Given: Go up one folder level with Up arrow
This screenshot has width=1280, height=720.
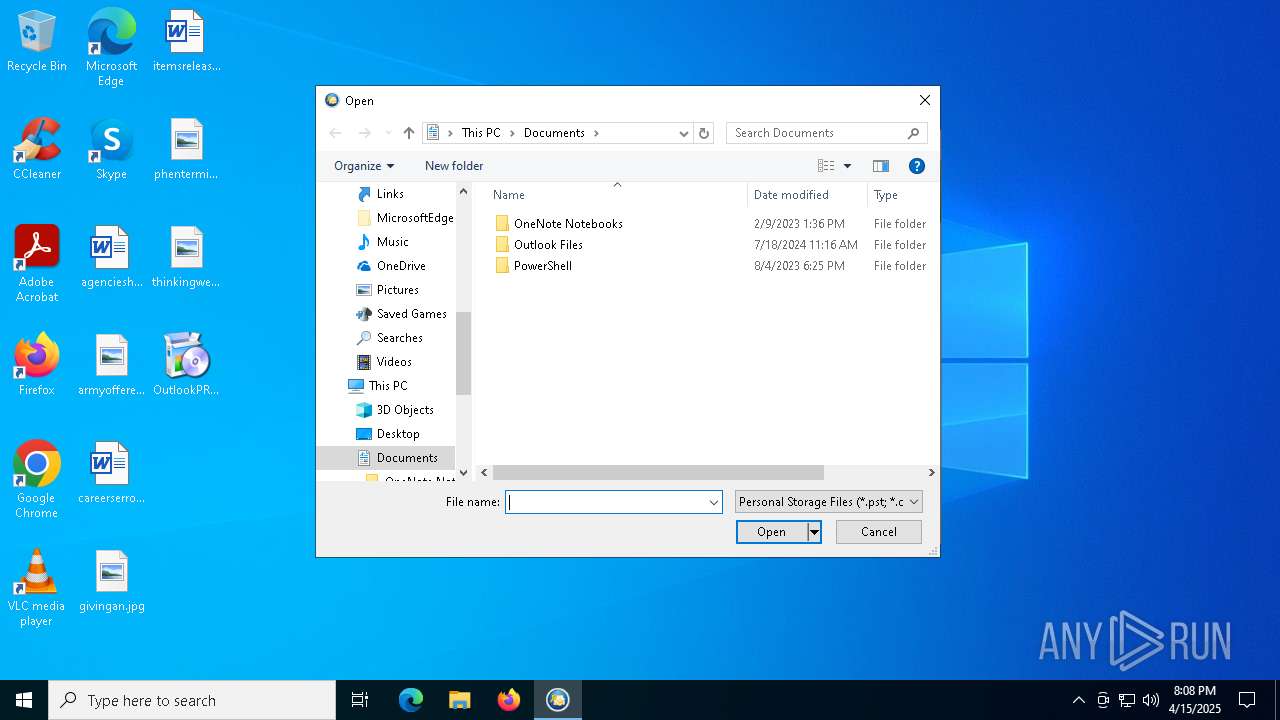Looking at the screenshot, I should coord(408,133).
